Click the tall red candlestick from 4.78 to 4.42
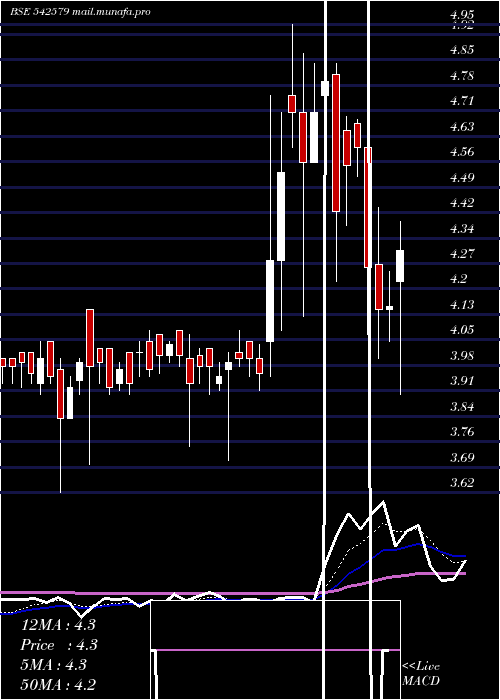The width and height of the screenshot is (500, 700). coord(336,143)
